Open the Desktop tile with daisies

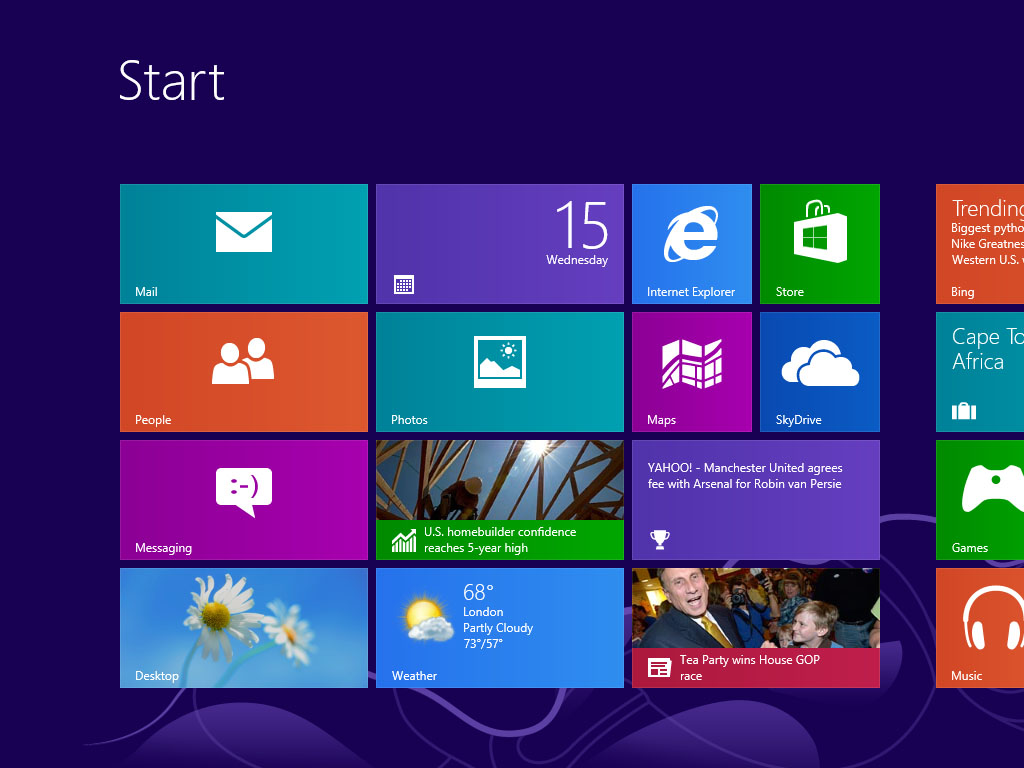point(243,627)
